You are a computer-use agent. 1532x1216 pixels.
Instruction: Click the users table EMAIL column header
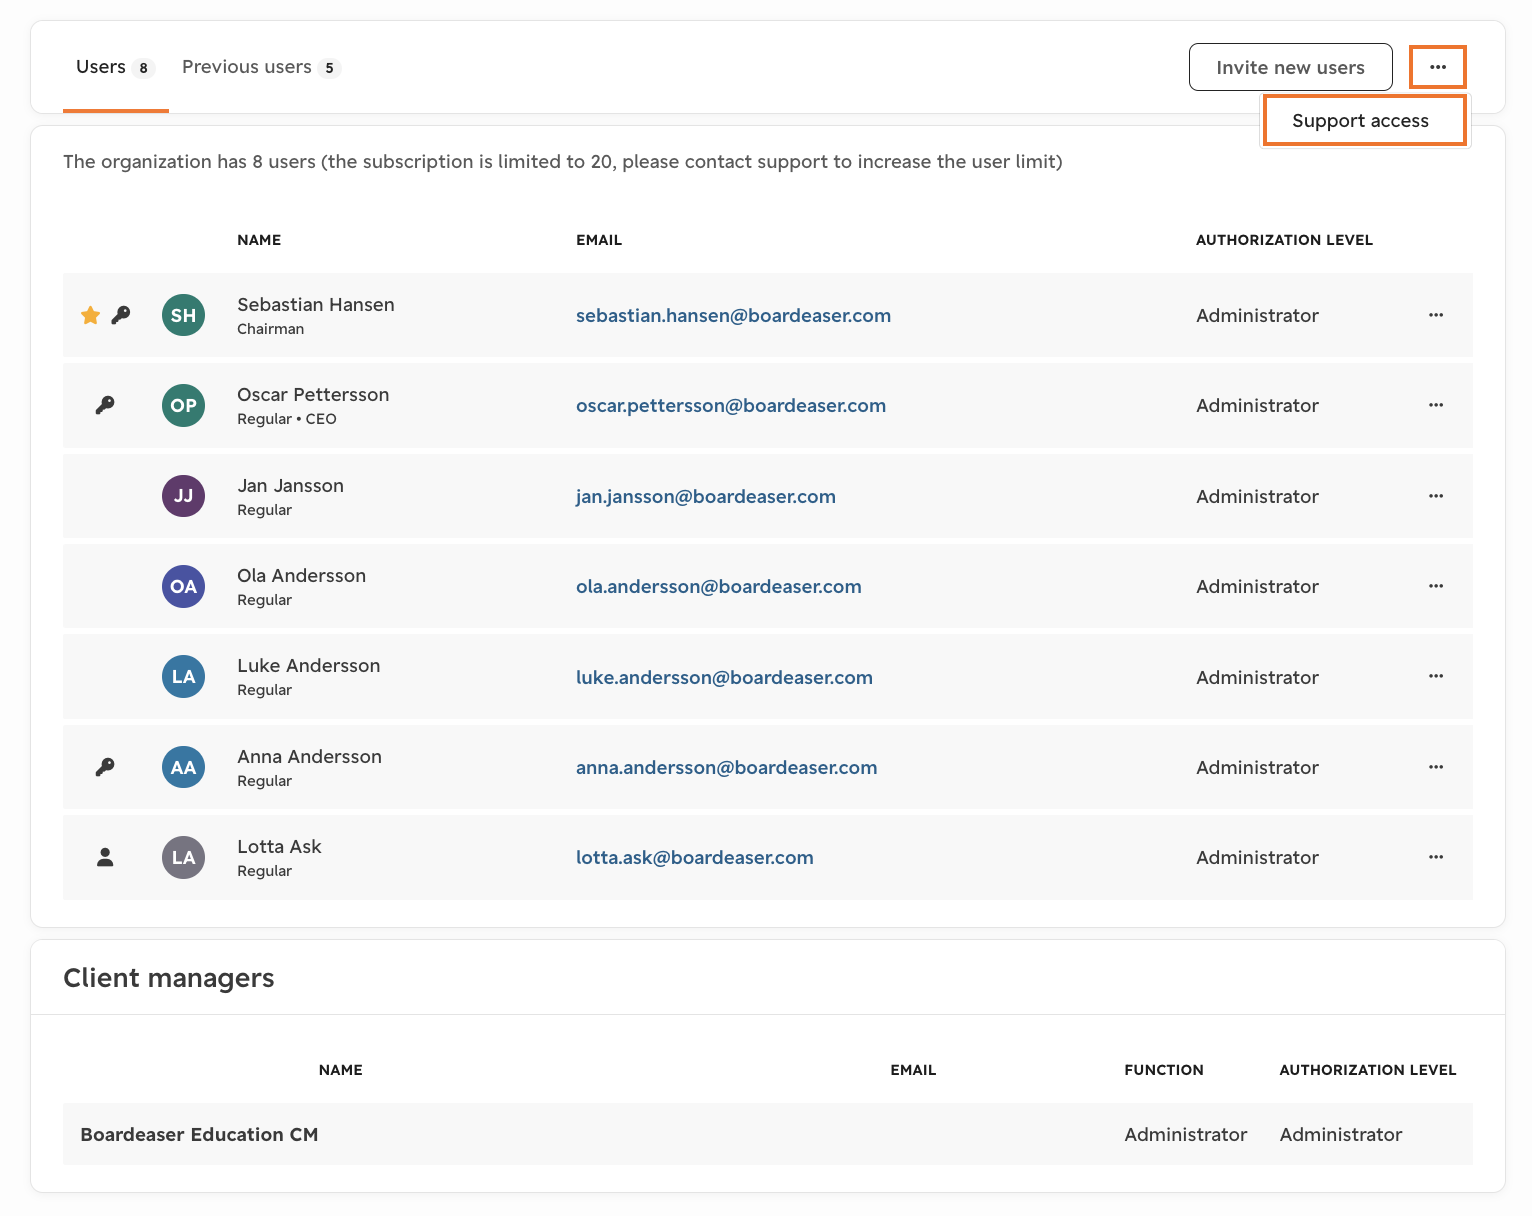(x=599, y=240)
